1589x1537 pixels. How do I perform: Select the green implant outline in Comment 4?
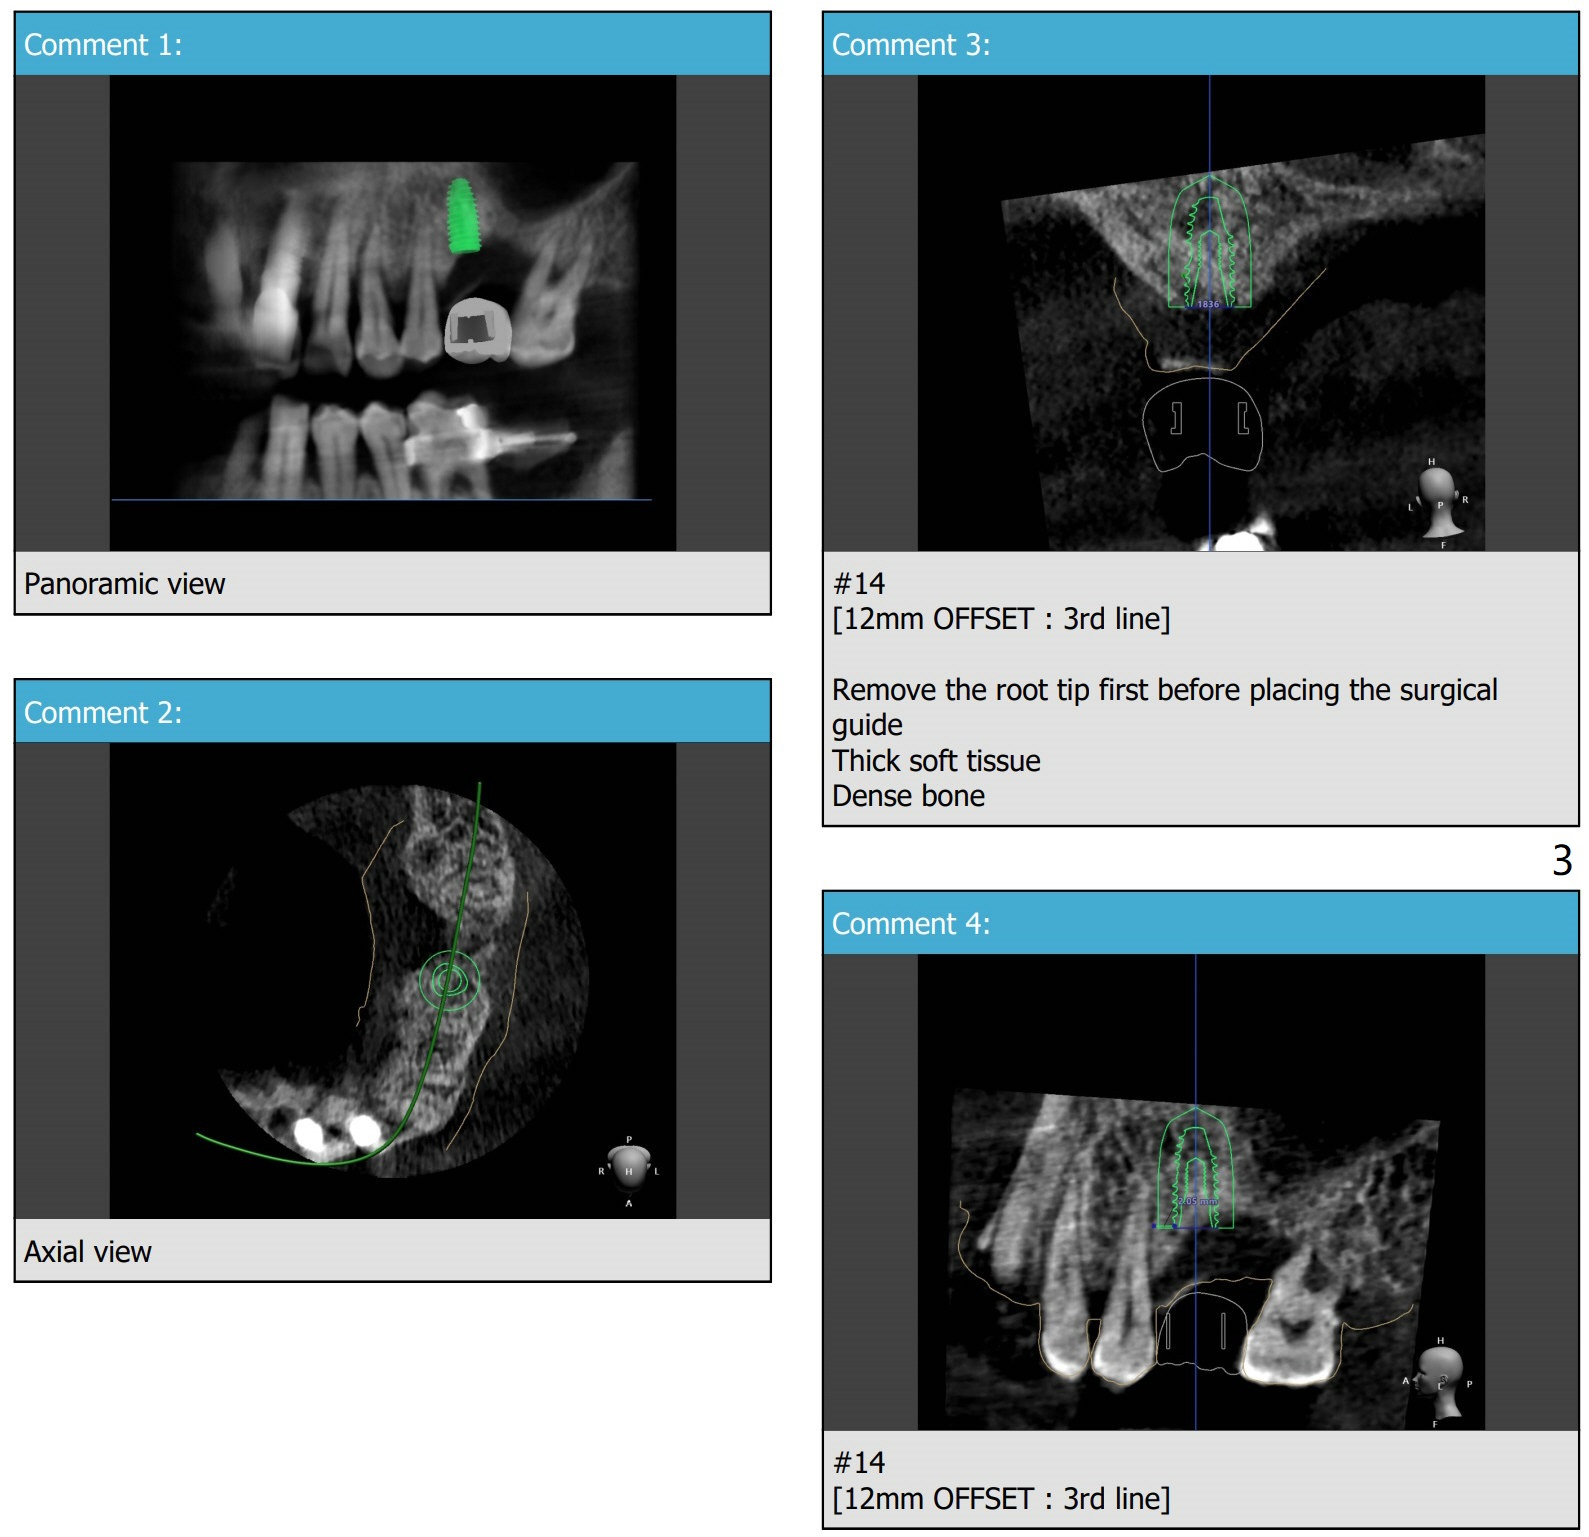(1195, 1170)
